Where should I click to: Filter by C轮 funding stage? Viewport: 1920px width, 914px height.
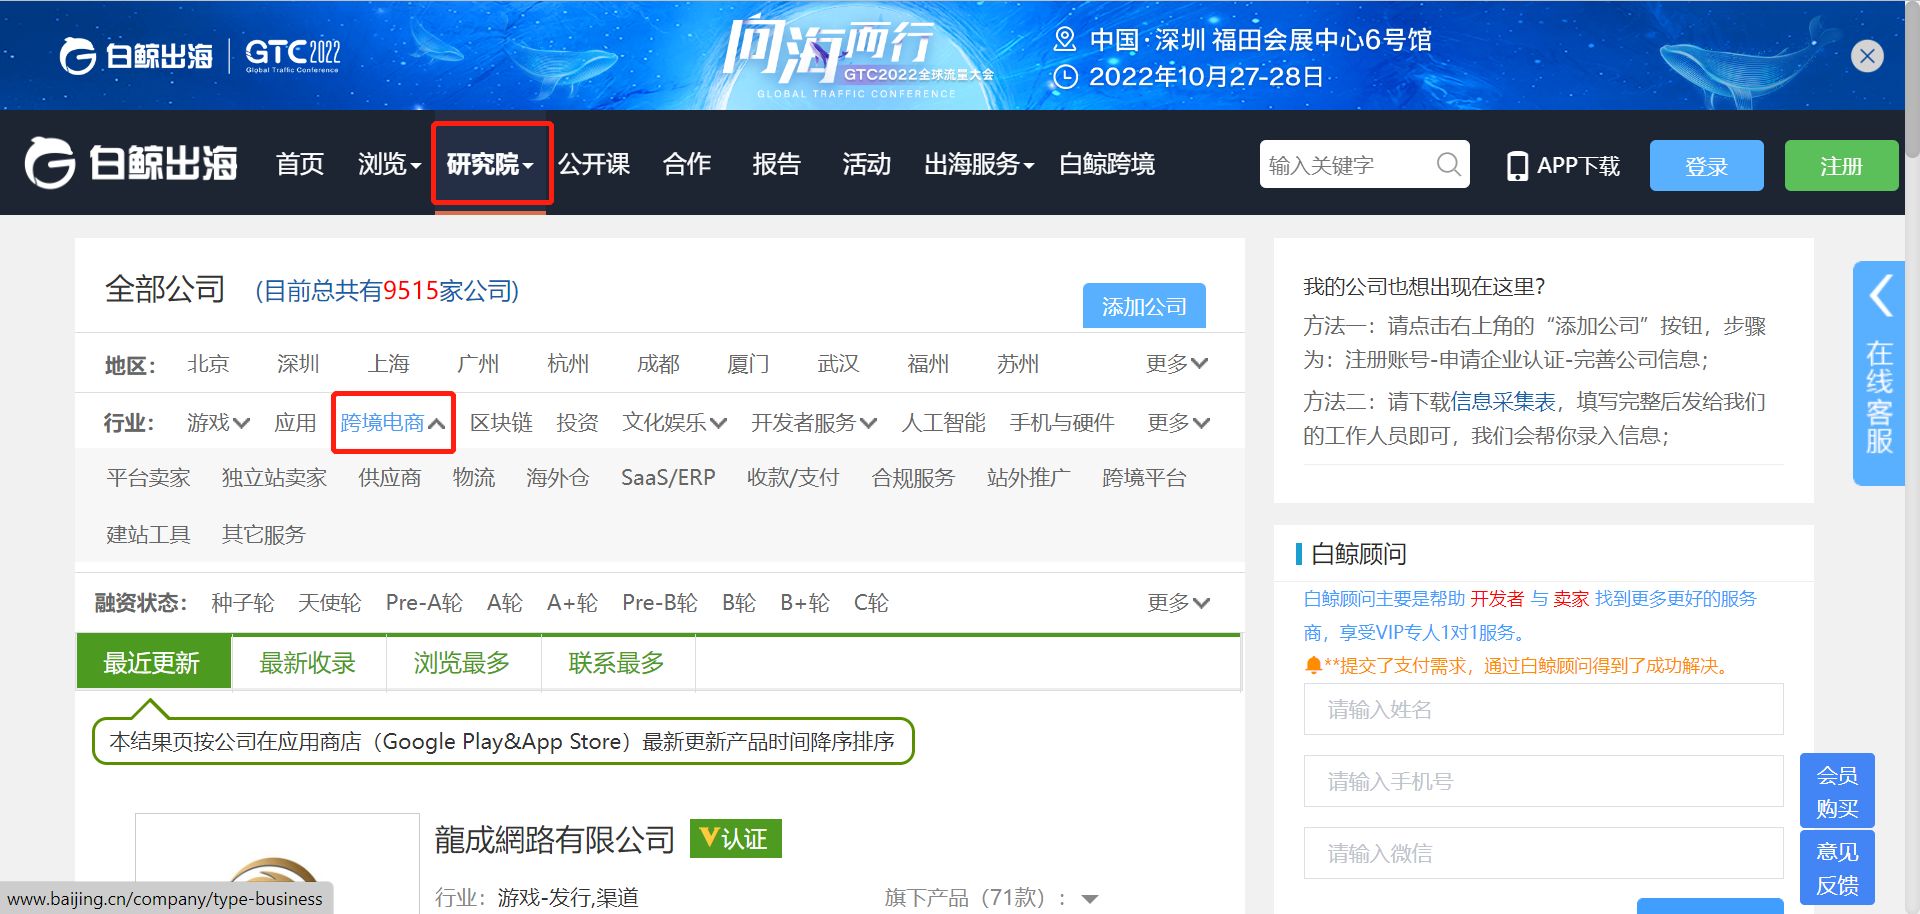(x=871, y=603)
